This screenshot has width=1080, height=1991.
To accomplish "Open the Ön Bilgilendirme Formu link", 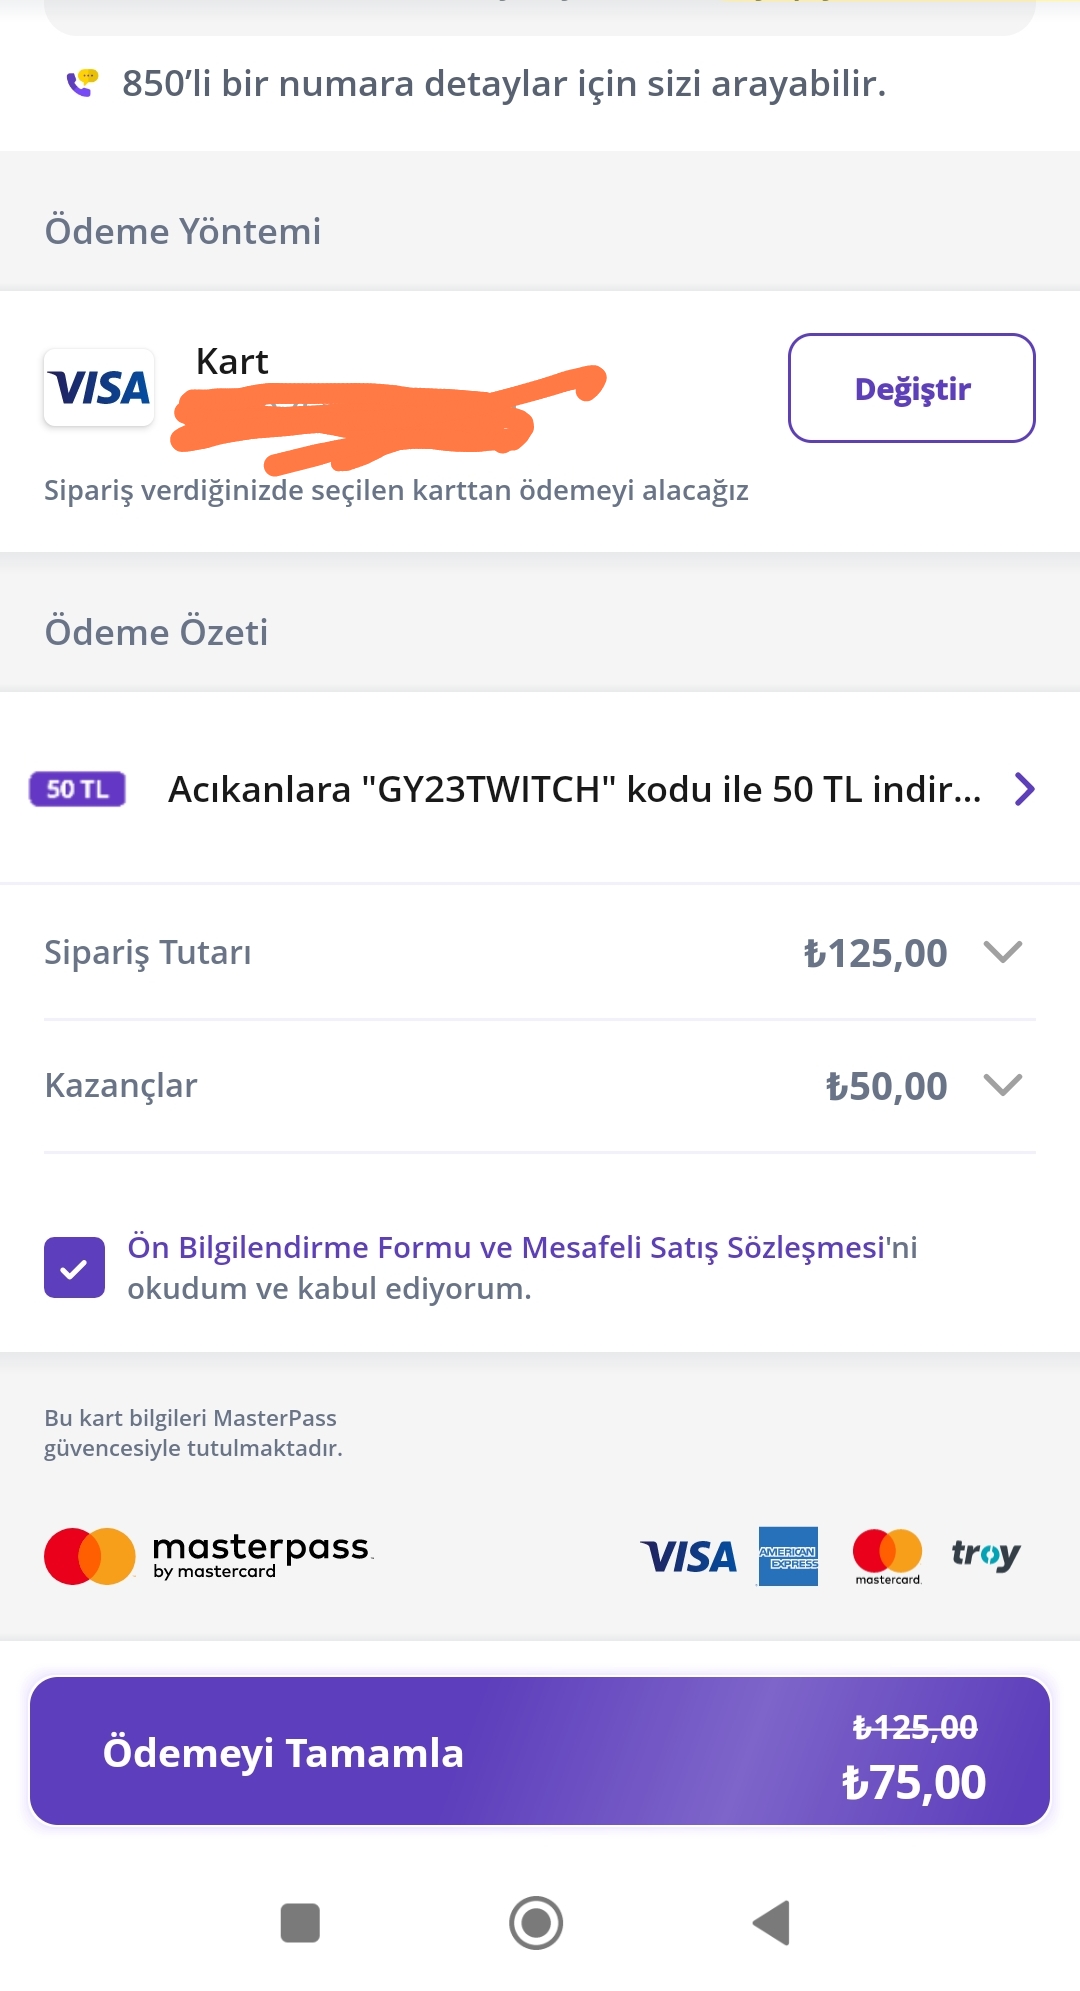I will click(x=299, y=1247).
